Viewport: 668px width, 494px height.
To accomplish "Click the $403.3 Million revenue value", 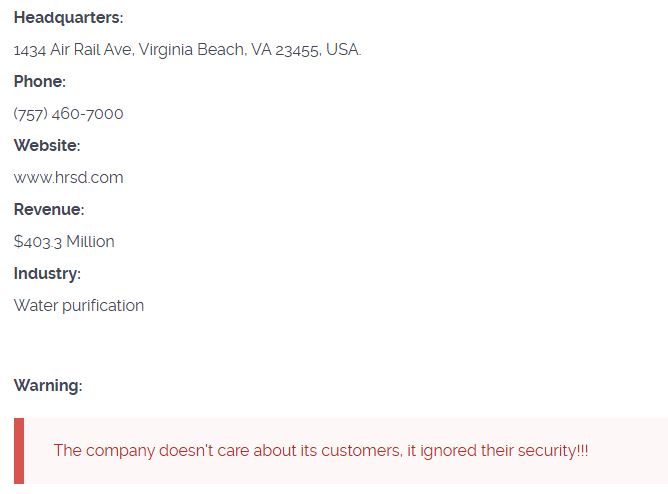I will click(64, 242).
